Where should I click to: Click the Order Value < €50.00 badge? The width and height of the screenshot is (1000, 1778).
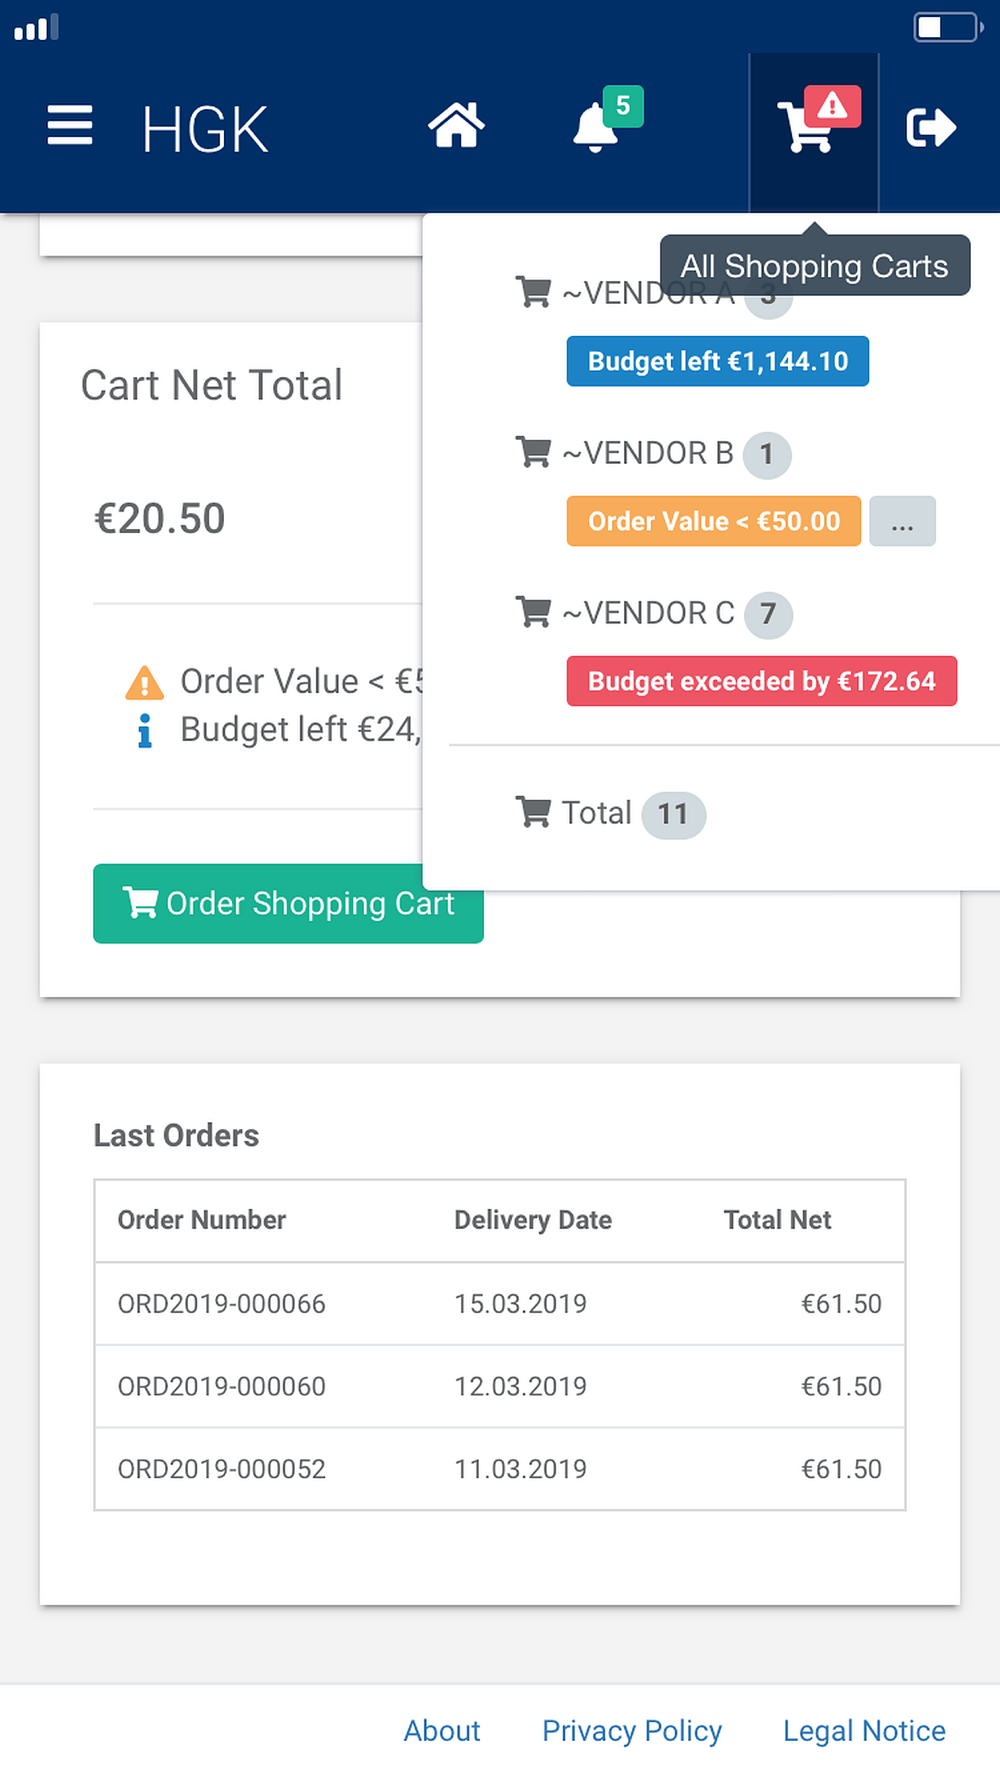pos(713,522)
